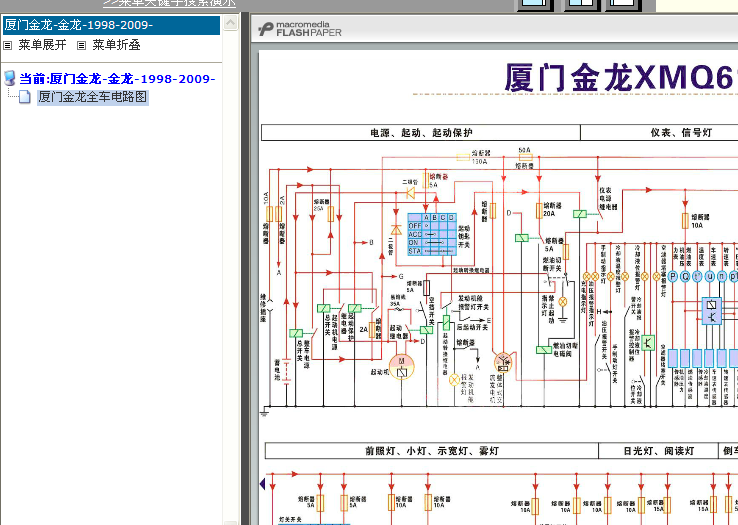Click the 菜单折叠 collapse-menu icon
Viewport: 738px width, 525px height.
click(81, 45)
